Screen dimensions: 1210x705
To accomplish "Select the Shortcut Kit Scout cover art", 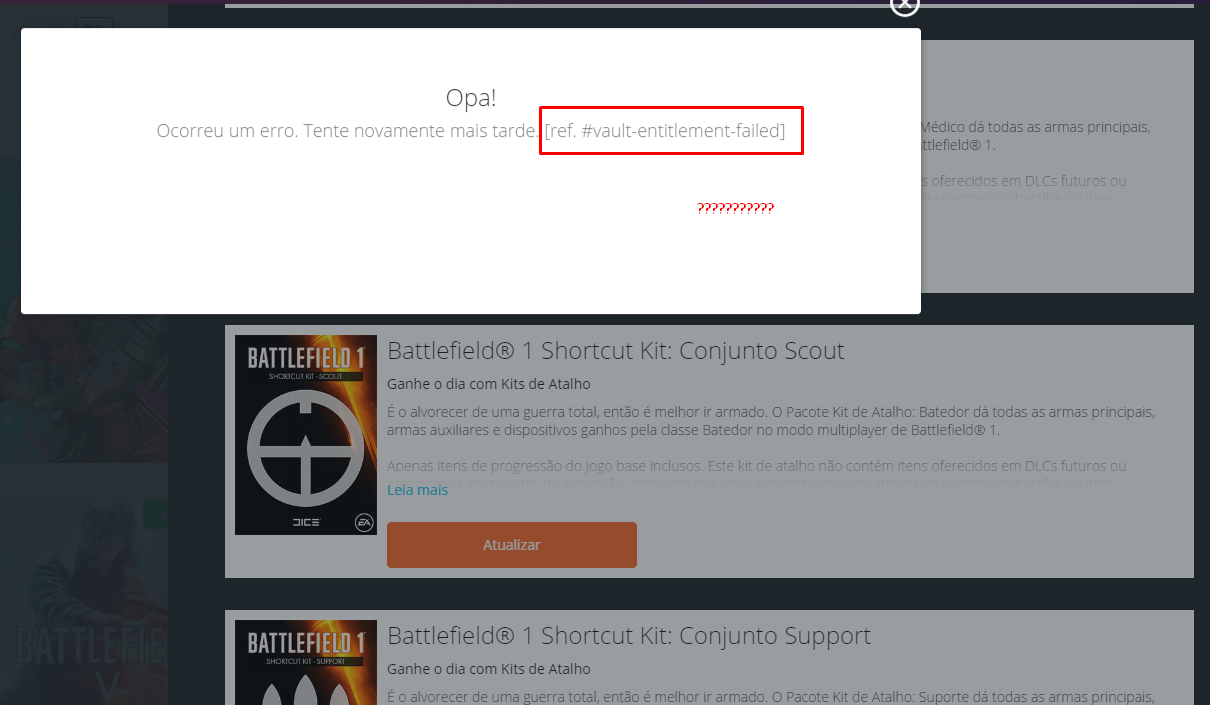I will (x=306, y=435).
